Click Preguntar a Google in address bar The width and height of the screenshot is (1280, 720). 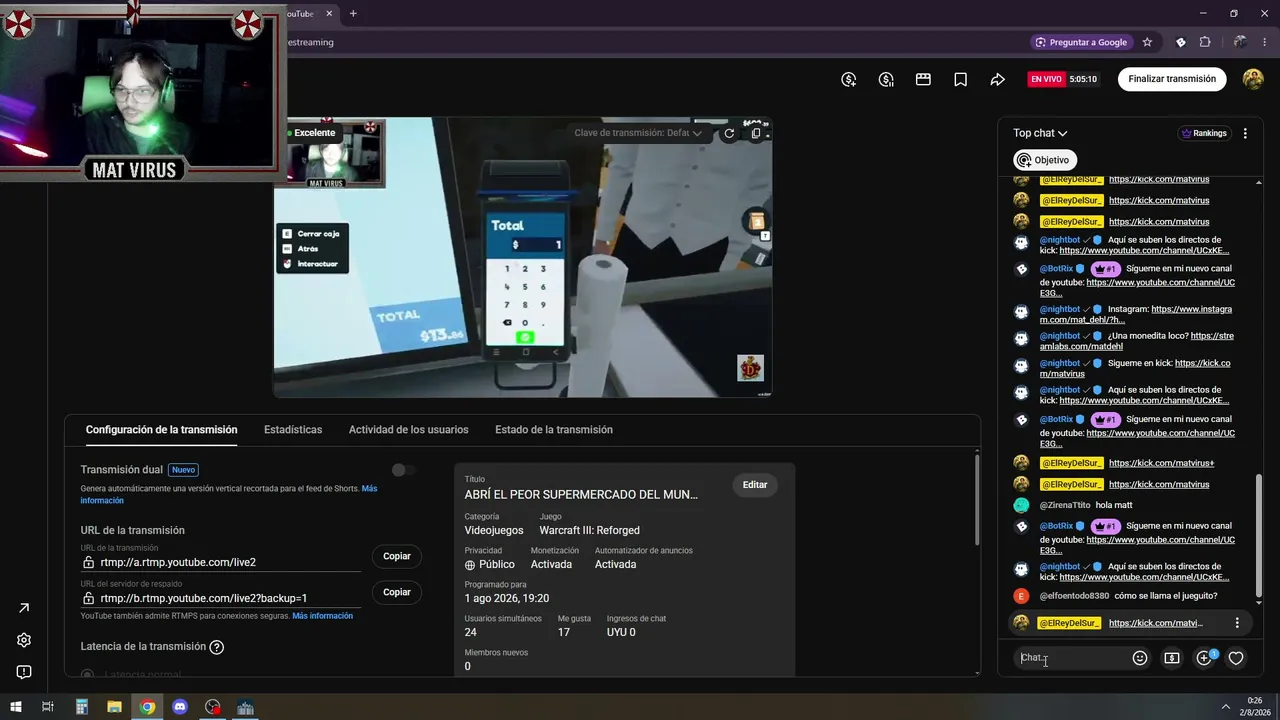click(x=1081, y=42)
